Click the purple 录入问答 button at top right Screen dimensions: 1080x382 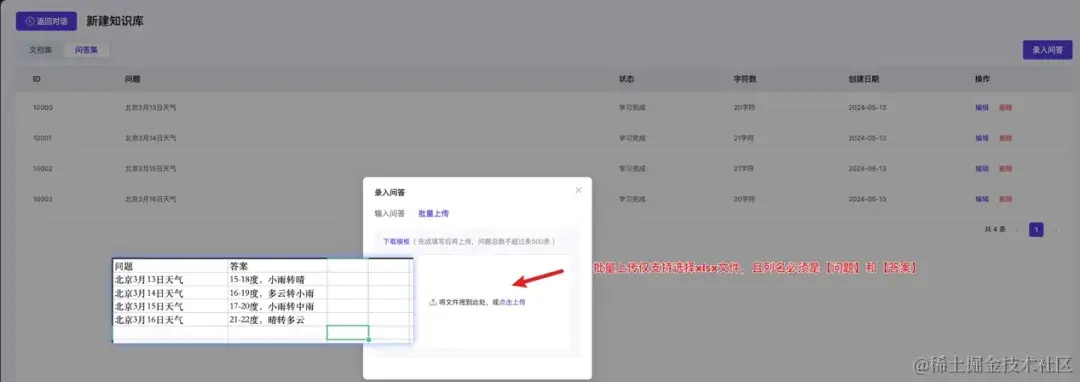click(x=1047, y=50)
